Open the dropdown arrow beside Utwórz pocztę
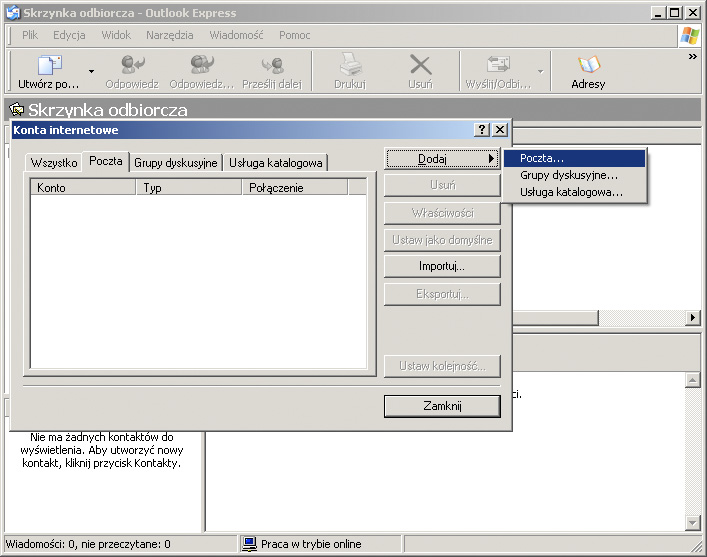The height and width of the screenshot is (557, 707). tap(92, 71)
